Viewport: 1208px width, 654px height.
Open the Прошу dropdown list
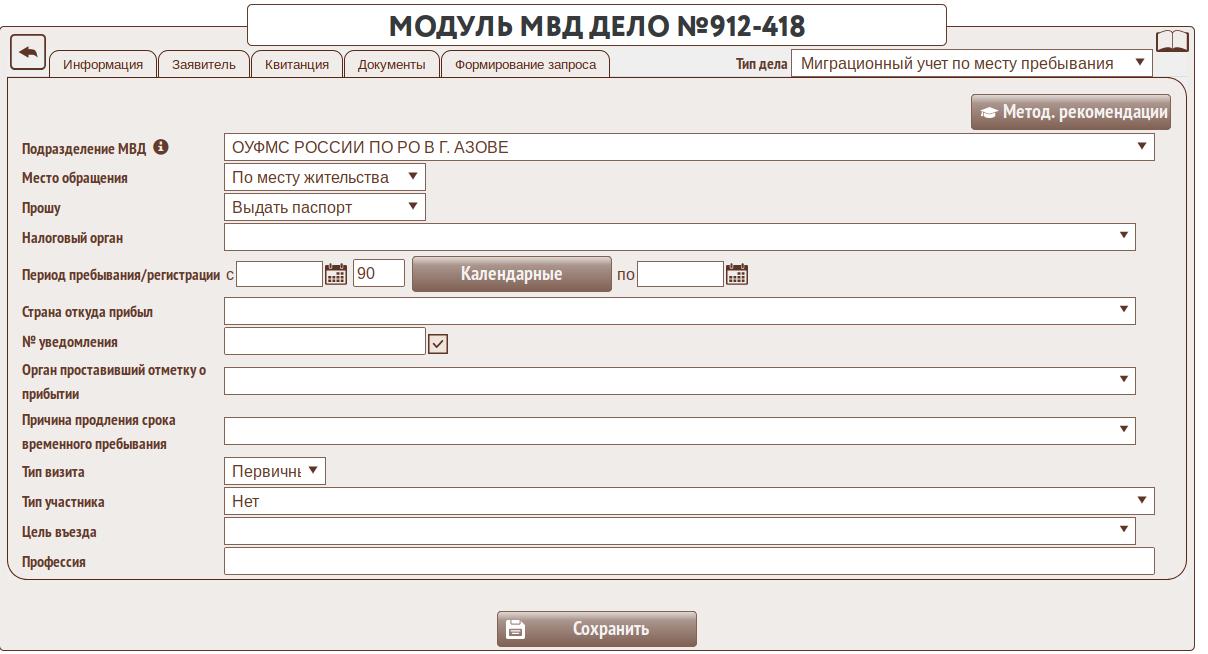324,208
